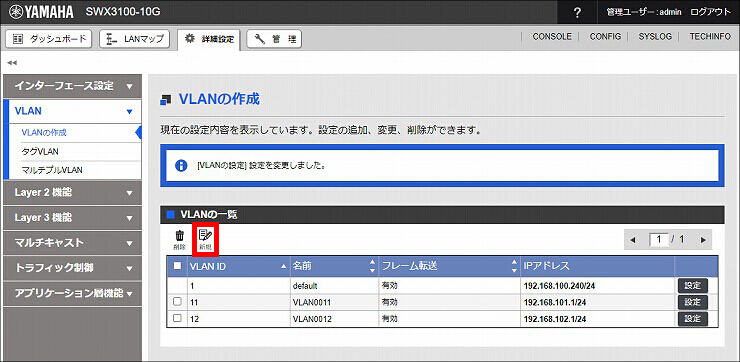Open the ダッシュボード tab
The height and width of the screenshot is (362, 740).
point(49,39)
